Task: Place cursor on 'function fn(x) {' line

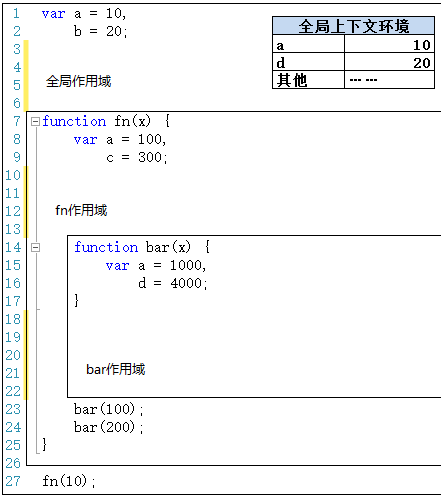Action: [106, 121]
